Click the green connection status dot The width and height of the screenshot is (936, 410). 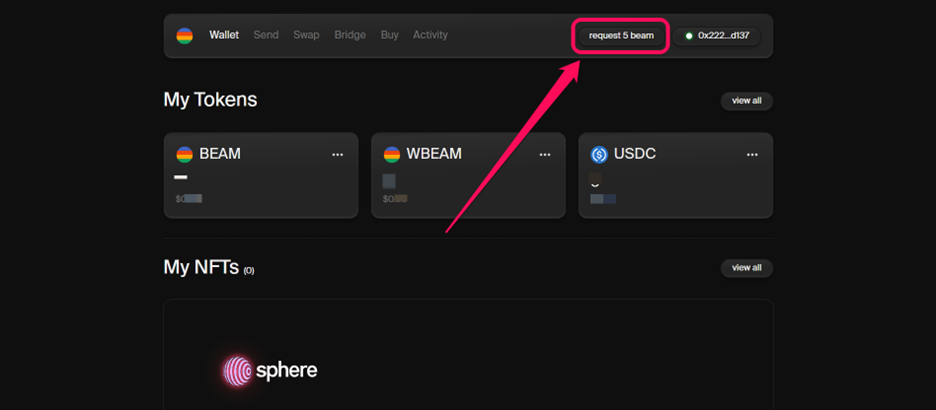689,36
